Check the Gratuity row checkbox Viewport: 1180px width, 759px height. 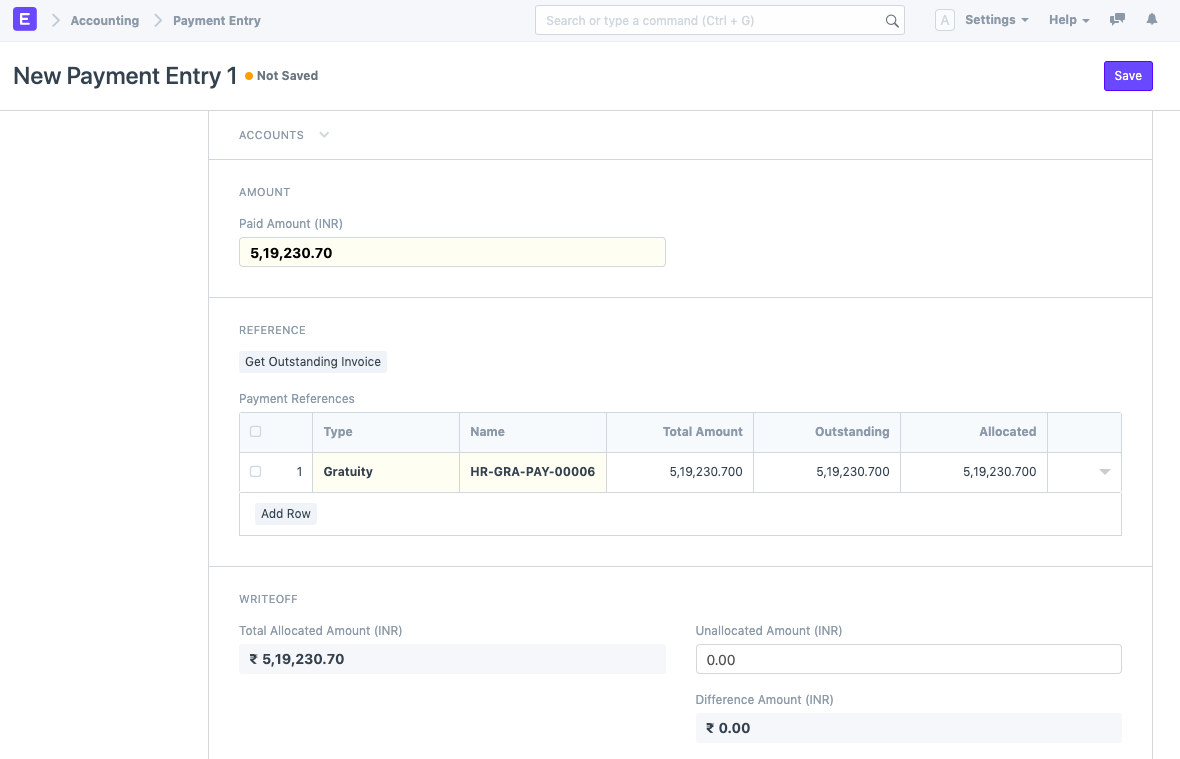tap(255, 471)
